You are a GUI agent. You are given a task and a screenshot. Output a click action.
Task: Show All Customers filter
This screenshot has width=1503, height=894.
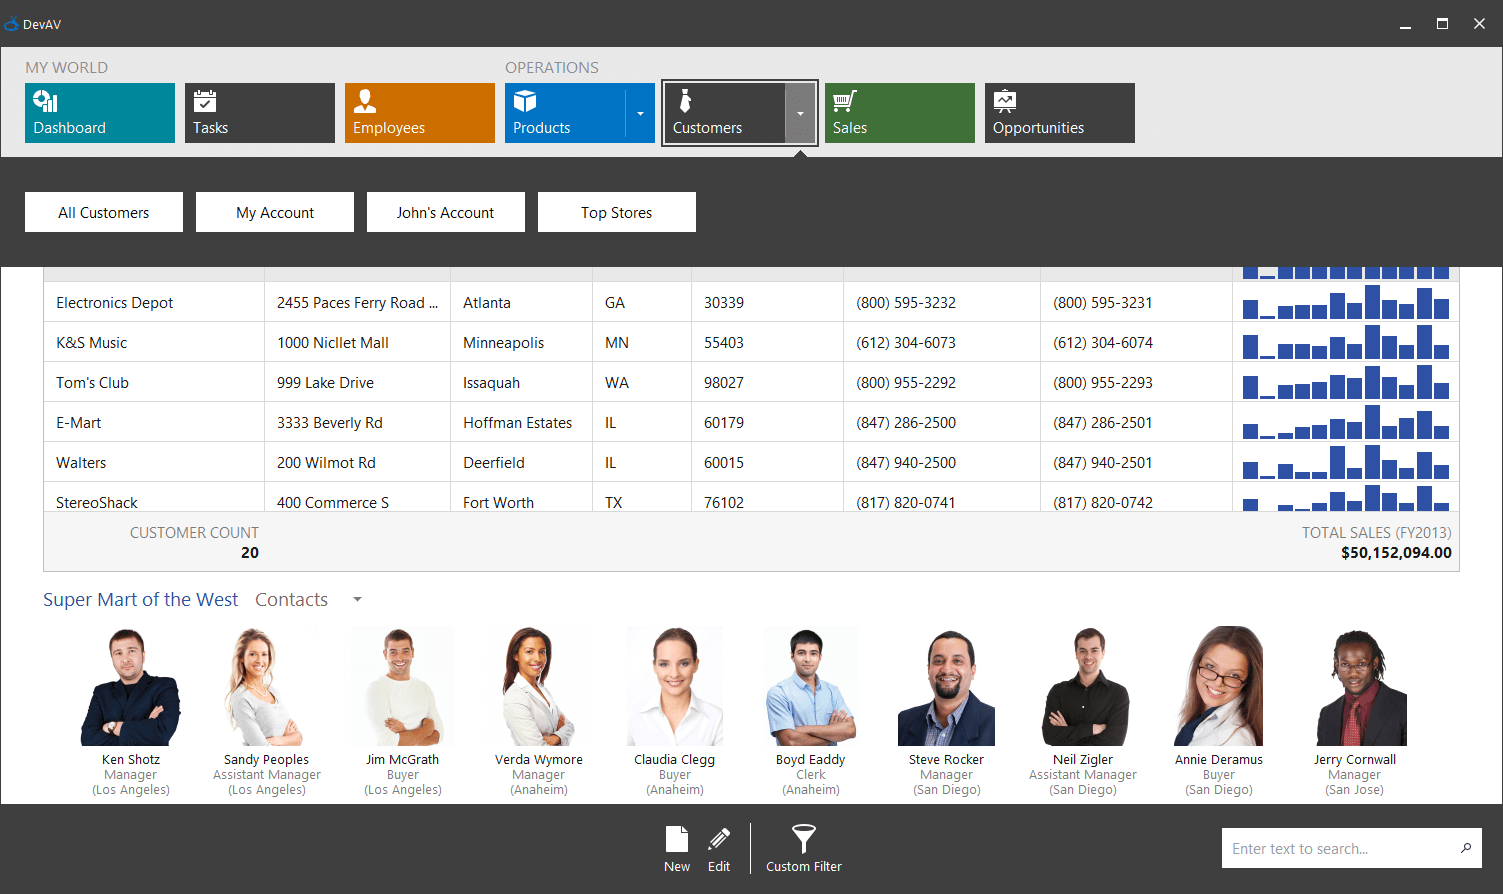(x=104, y=212)
